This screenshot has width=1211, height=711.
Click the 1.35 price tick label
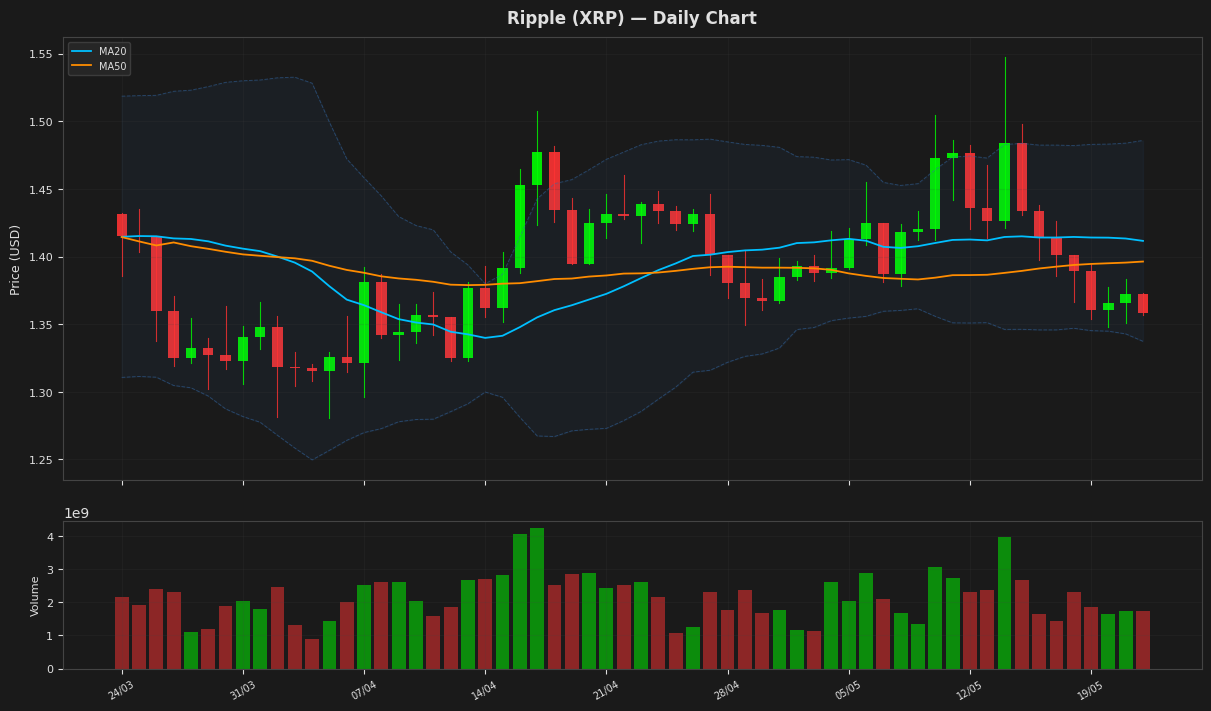pos(41,325)
